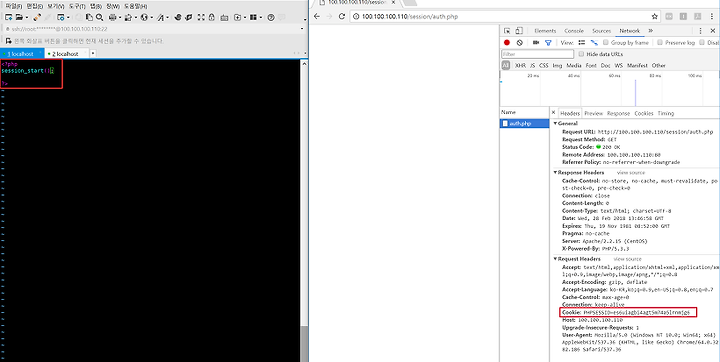Collapse the Request Headers section
Image resolution: width=720 pixels, height=362 pixels.
tap(555, 259)
